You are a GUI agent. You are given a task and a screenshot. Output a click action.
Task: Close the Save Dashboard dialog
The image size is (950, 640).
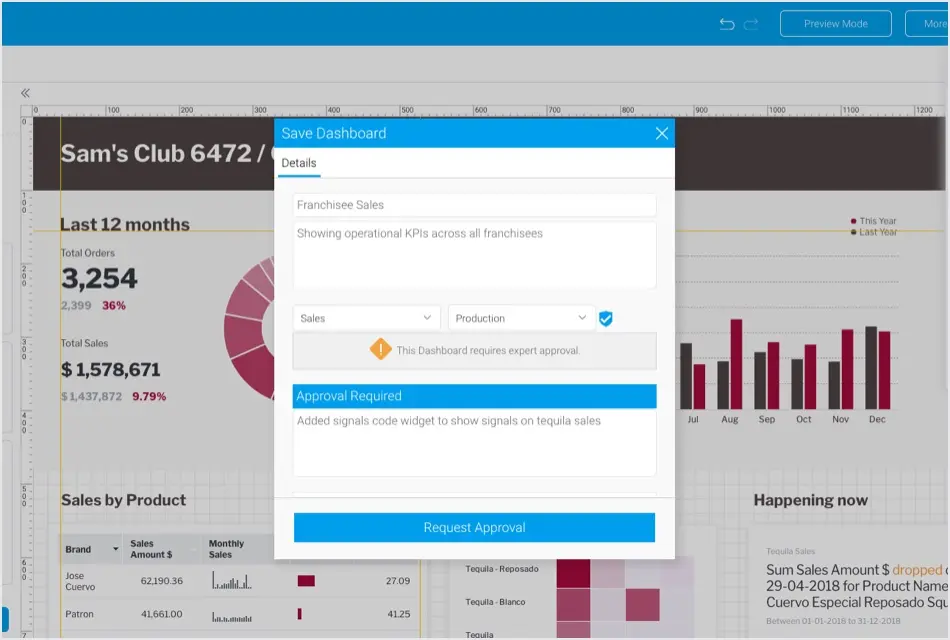click(x=661, y=133)
